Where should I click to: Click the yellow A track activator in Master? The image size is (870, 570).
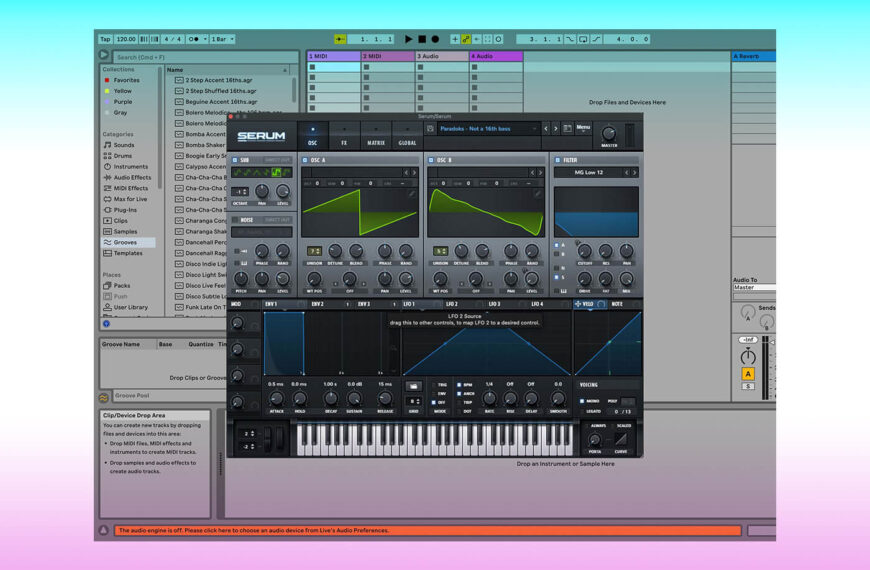coord(748,374)
